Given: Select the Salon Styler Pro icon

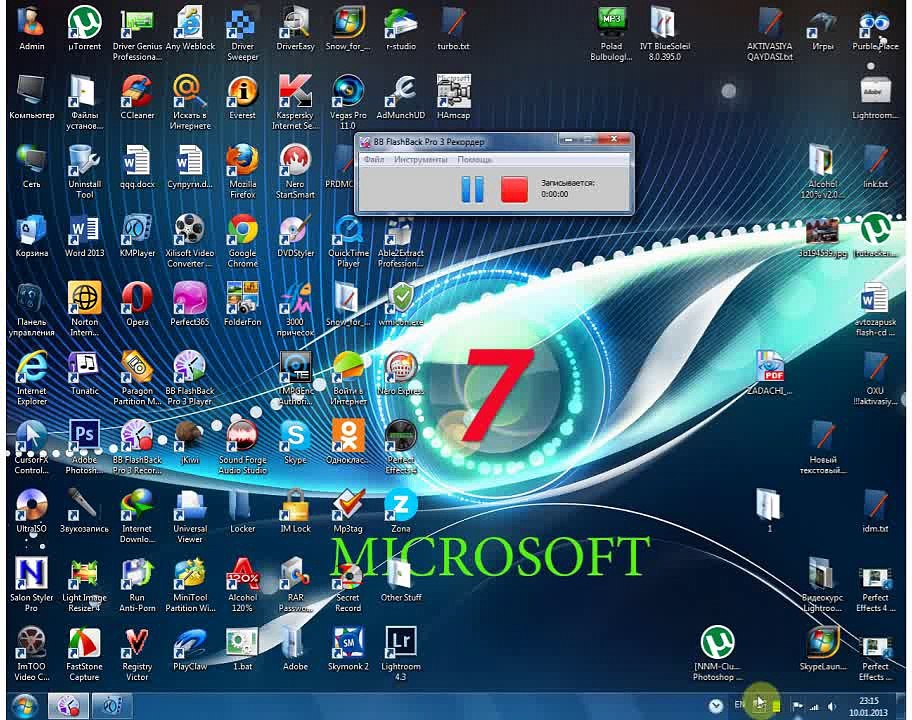Looking at the screenshot, I should pyautogui.click(x=31, y=585).
